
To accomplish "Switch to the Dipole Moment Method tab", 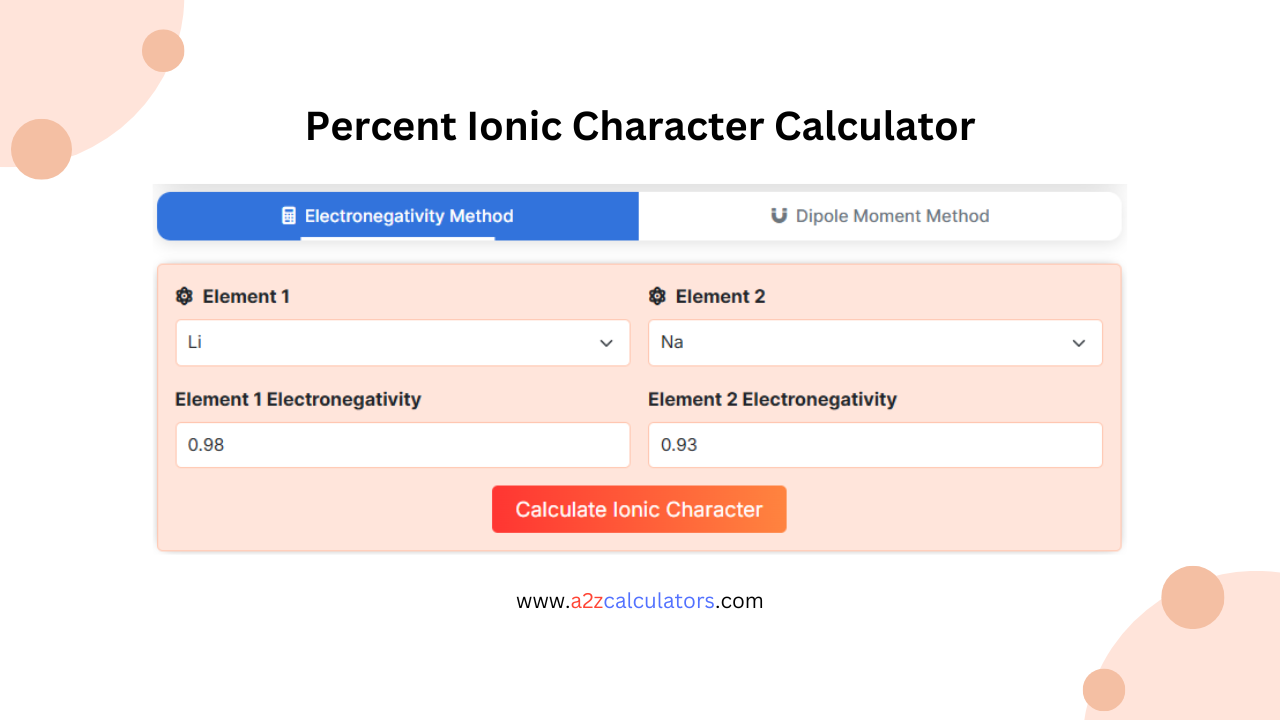I will click(x=880, y=216).
